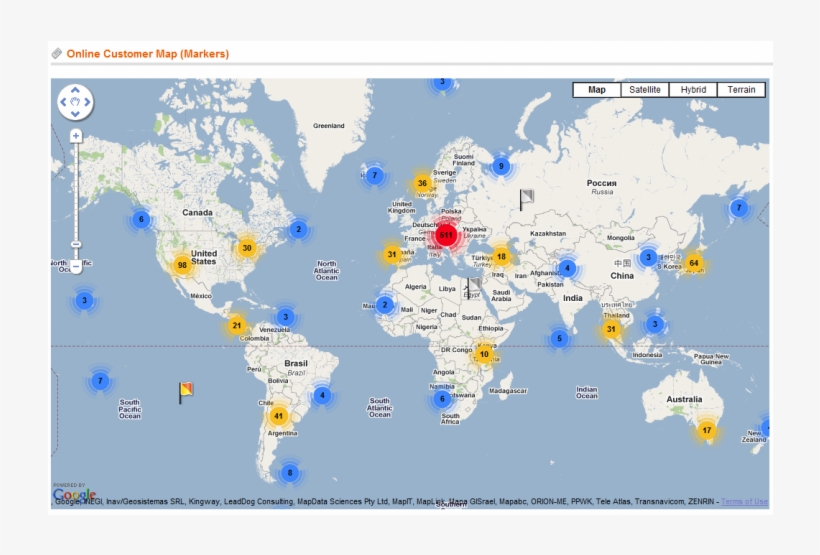The width and height of the screenshot is (820, 555).
Task: Open the 36 cluster near Norway
Action: tap(422, 183)
